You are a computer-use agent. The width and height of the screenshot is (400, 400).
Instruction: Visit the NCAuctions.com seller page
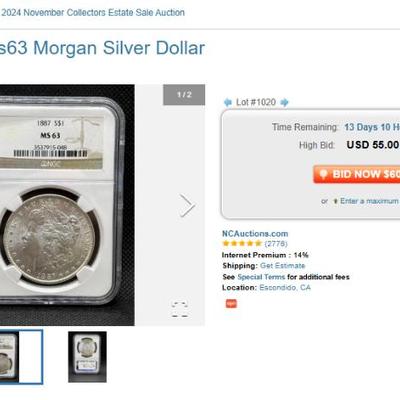pyautogui.click(x=255, y=234)
